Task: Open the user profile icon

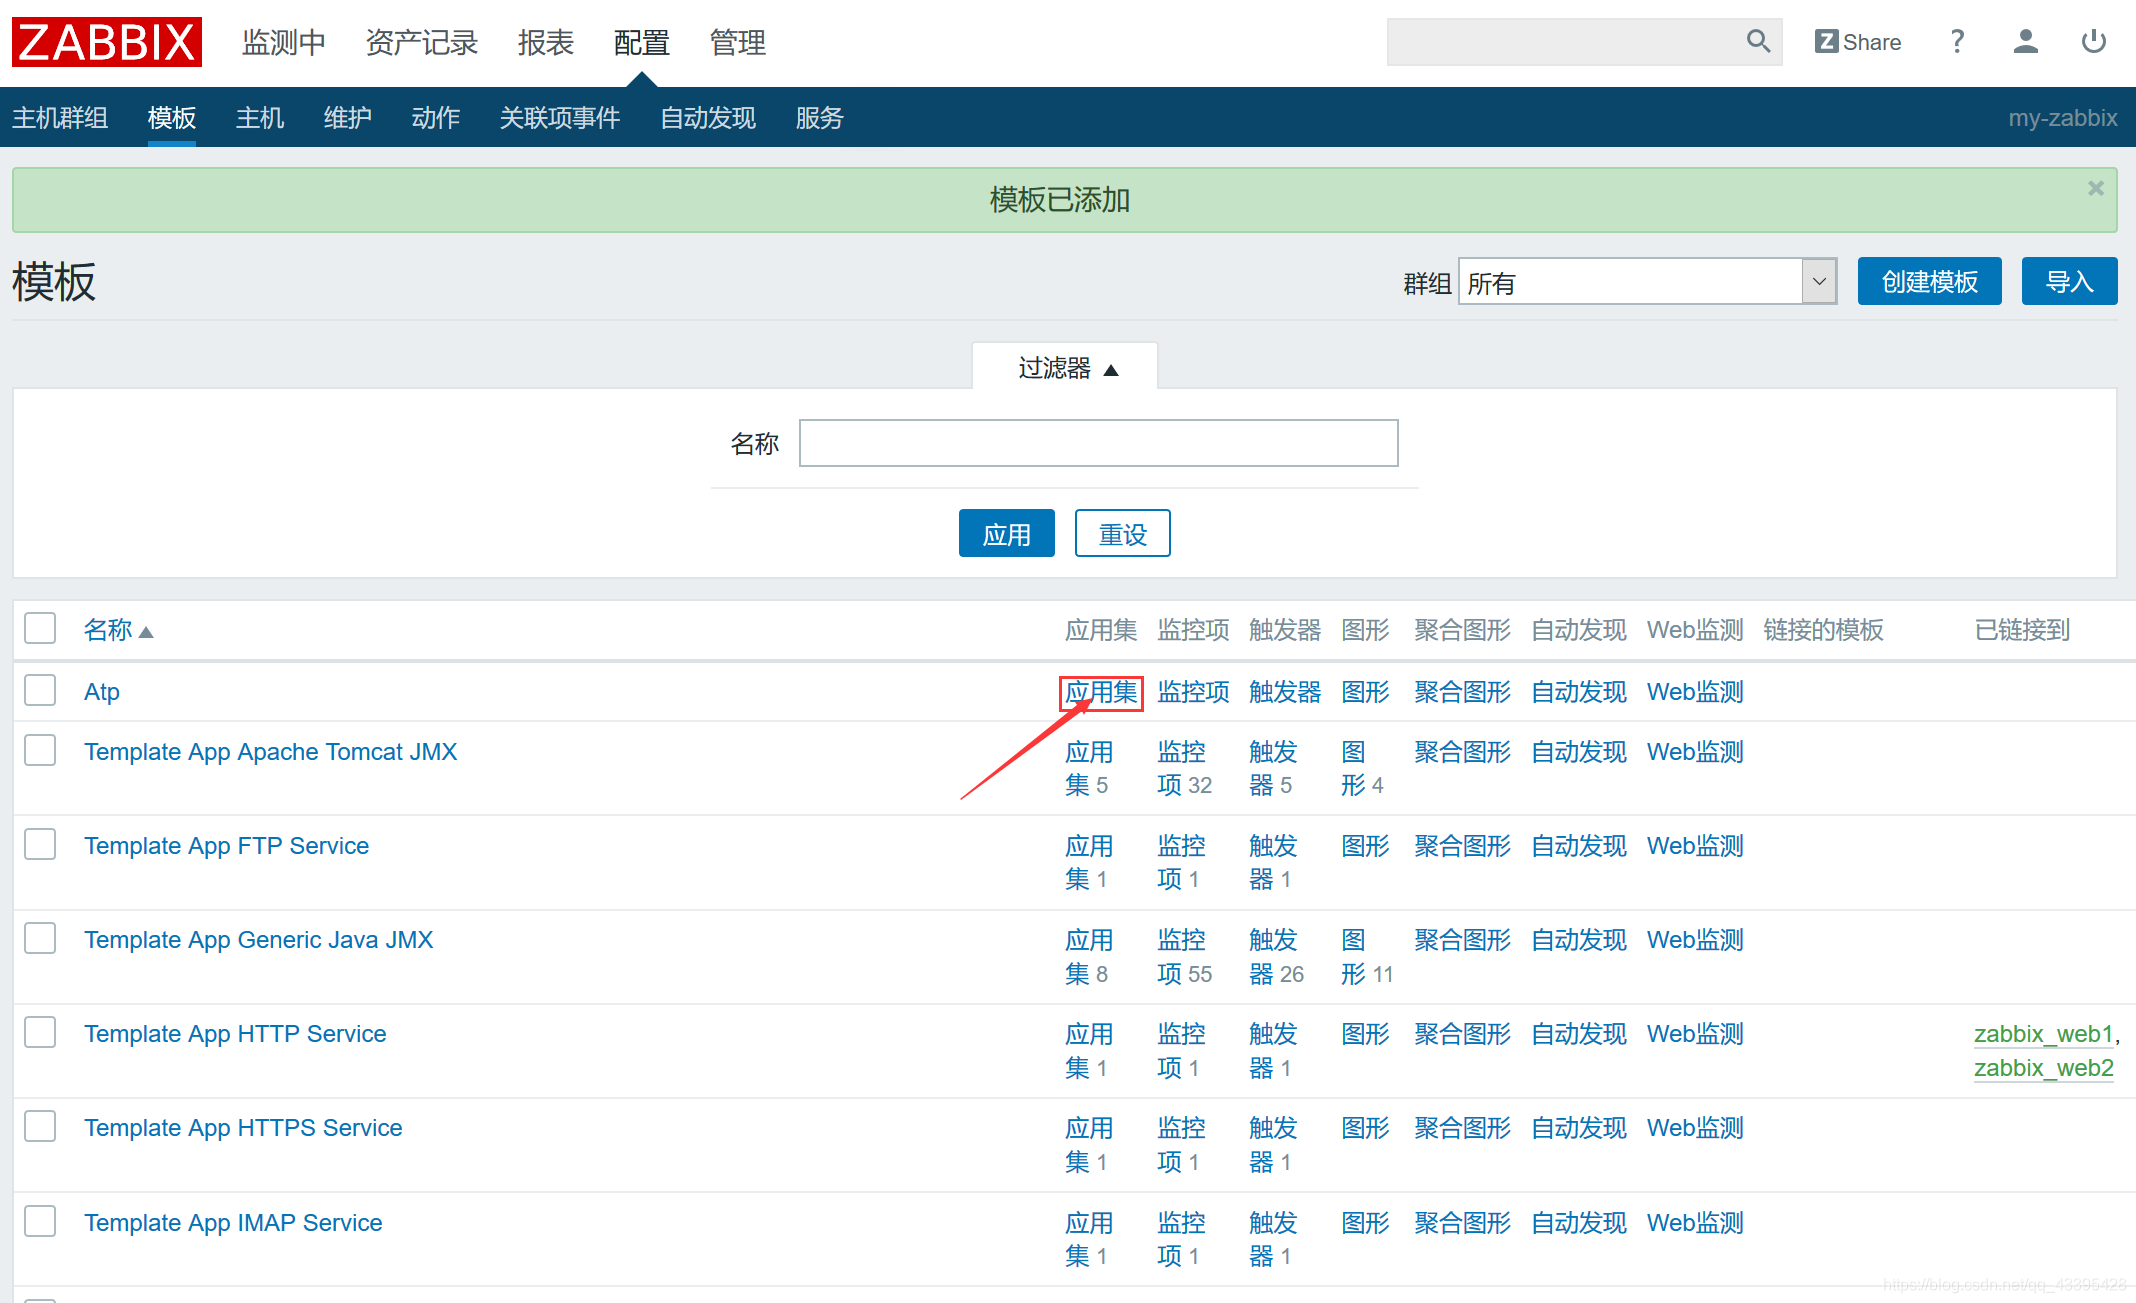Action: [x=2026, y=42]
